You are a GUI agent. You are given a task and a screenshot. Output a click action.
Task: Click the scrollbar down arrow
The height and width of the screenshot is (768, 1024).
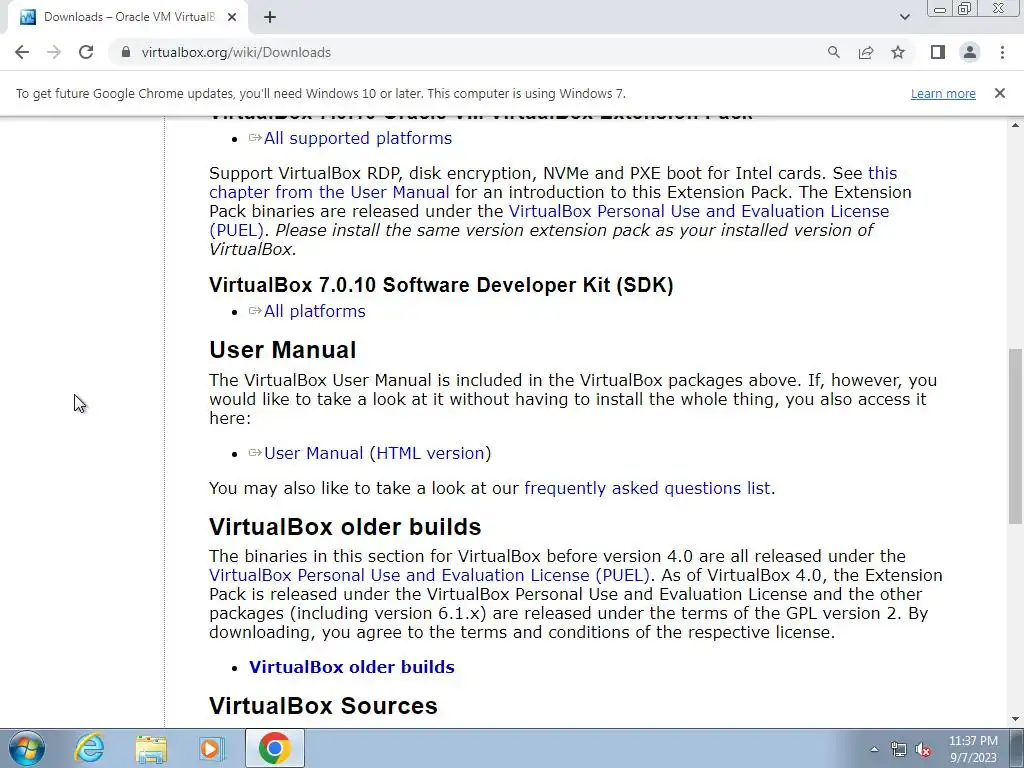pos(1015,719)
